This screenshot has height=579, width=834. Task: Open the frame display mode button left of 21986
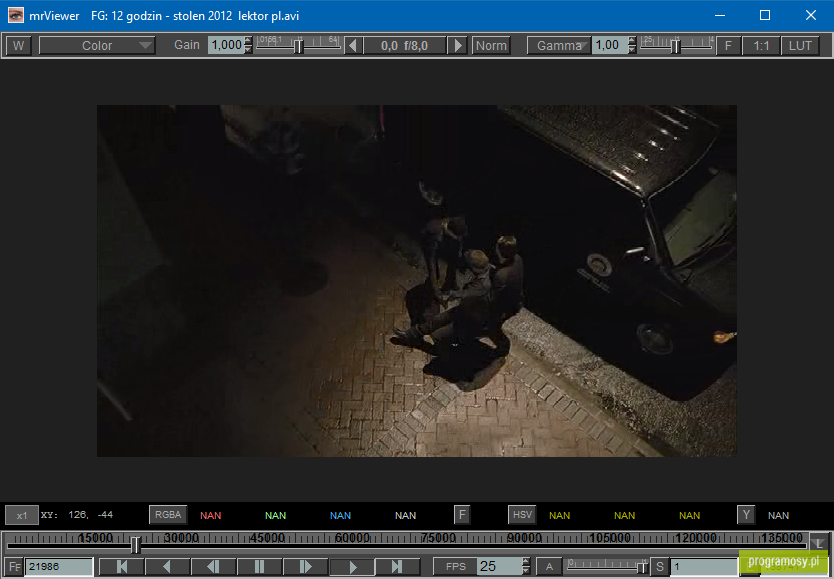point(15,567)
